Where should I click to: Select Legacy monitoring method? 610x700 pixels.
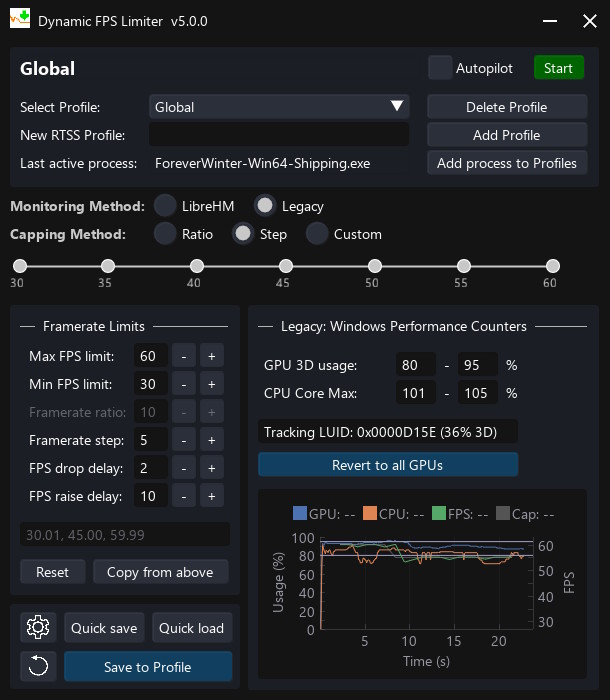click(265, 206)
